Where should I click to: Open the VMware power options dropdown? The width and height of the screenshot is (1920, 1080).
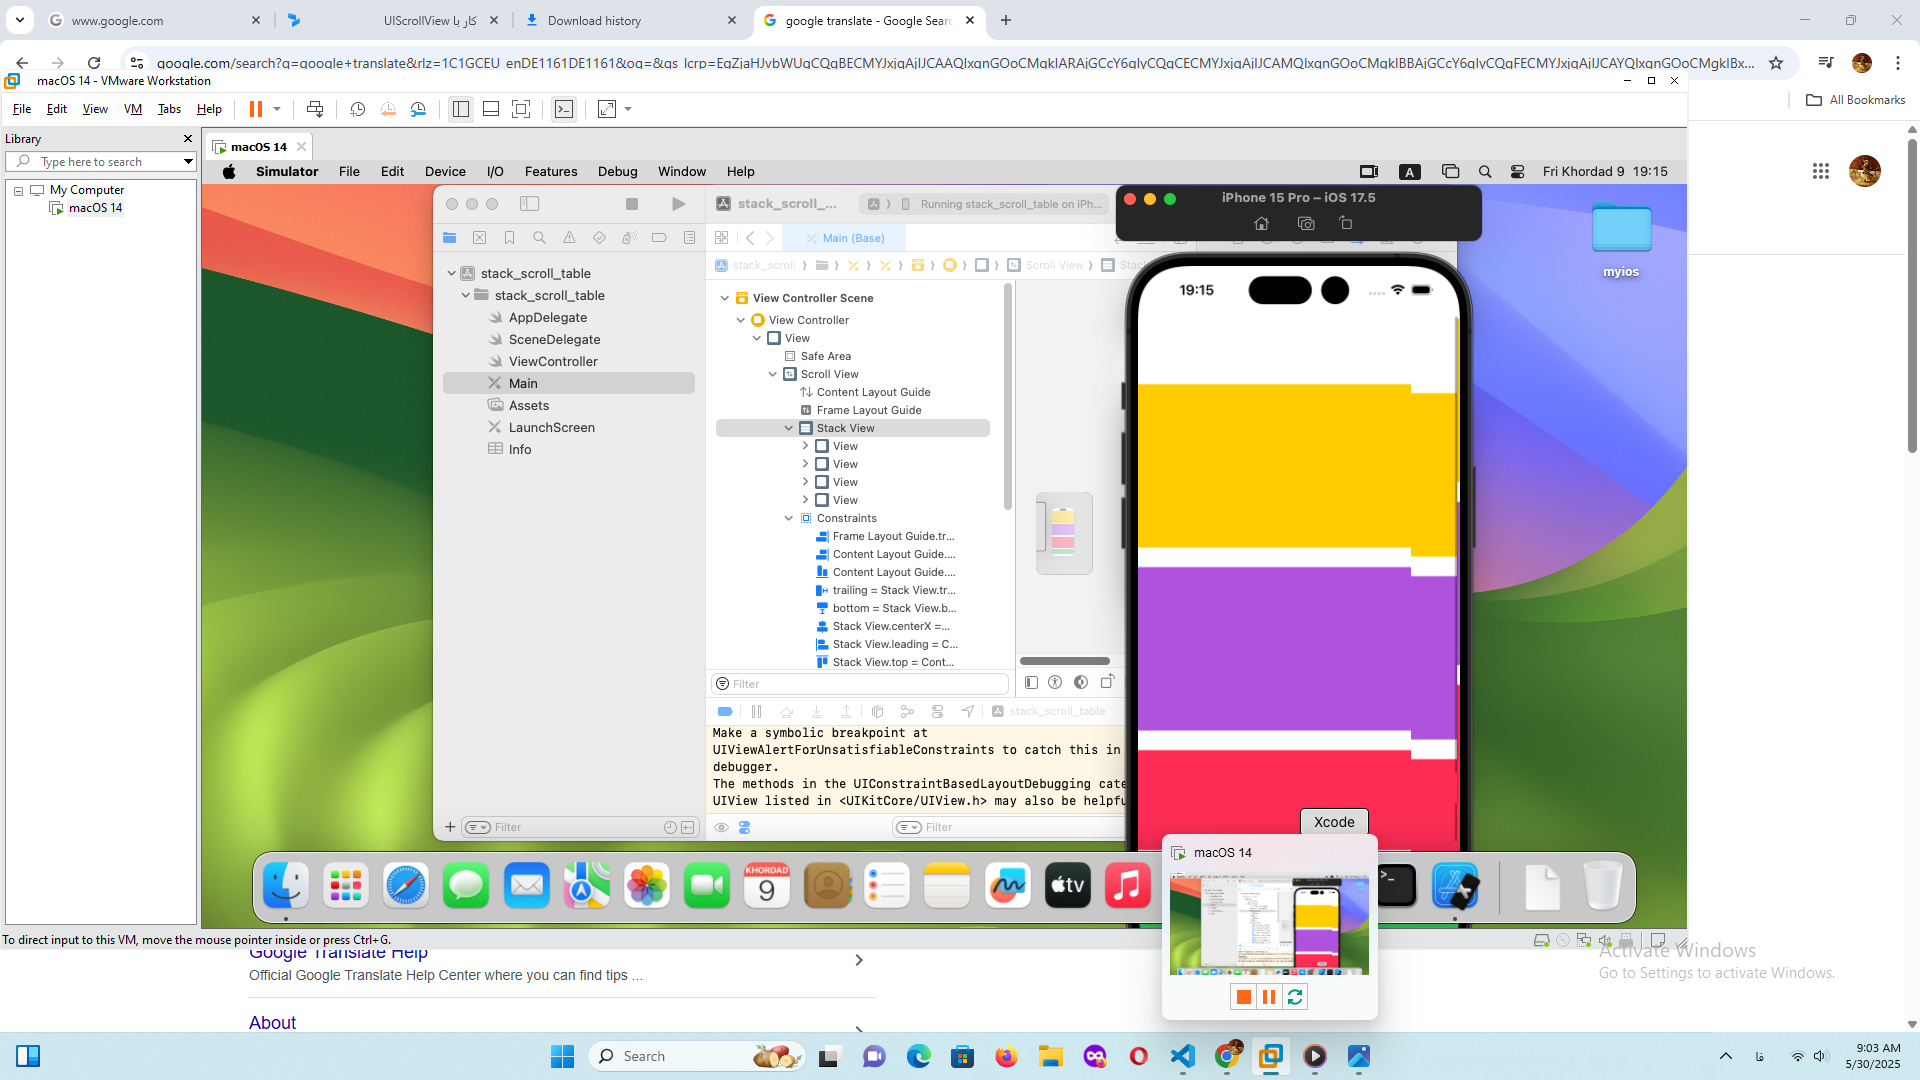tap(277, 109)
